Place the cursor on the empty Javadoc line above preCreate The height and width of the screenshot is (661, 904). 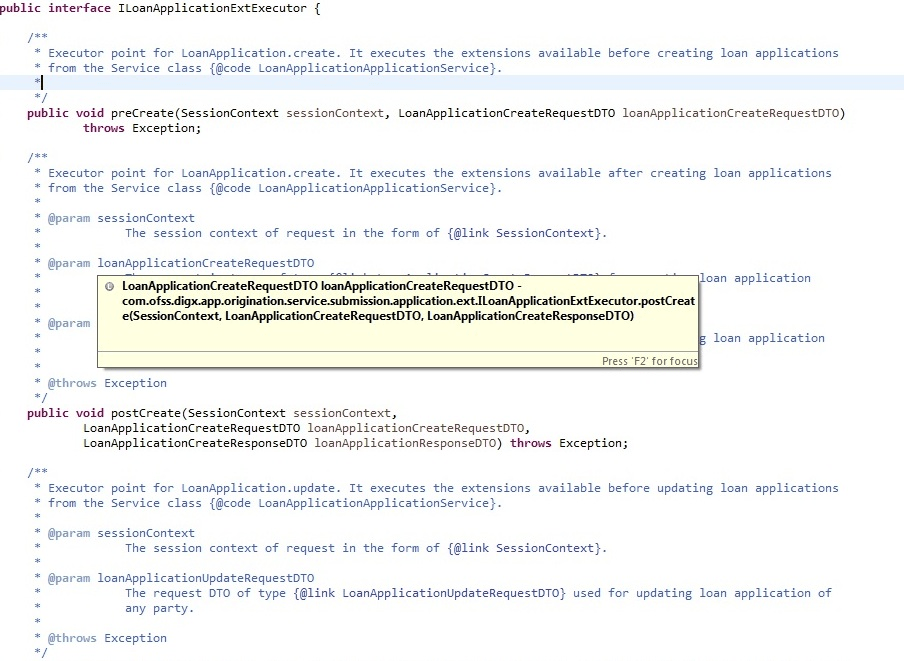click(x=40, y=83)
